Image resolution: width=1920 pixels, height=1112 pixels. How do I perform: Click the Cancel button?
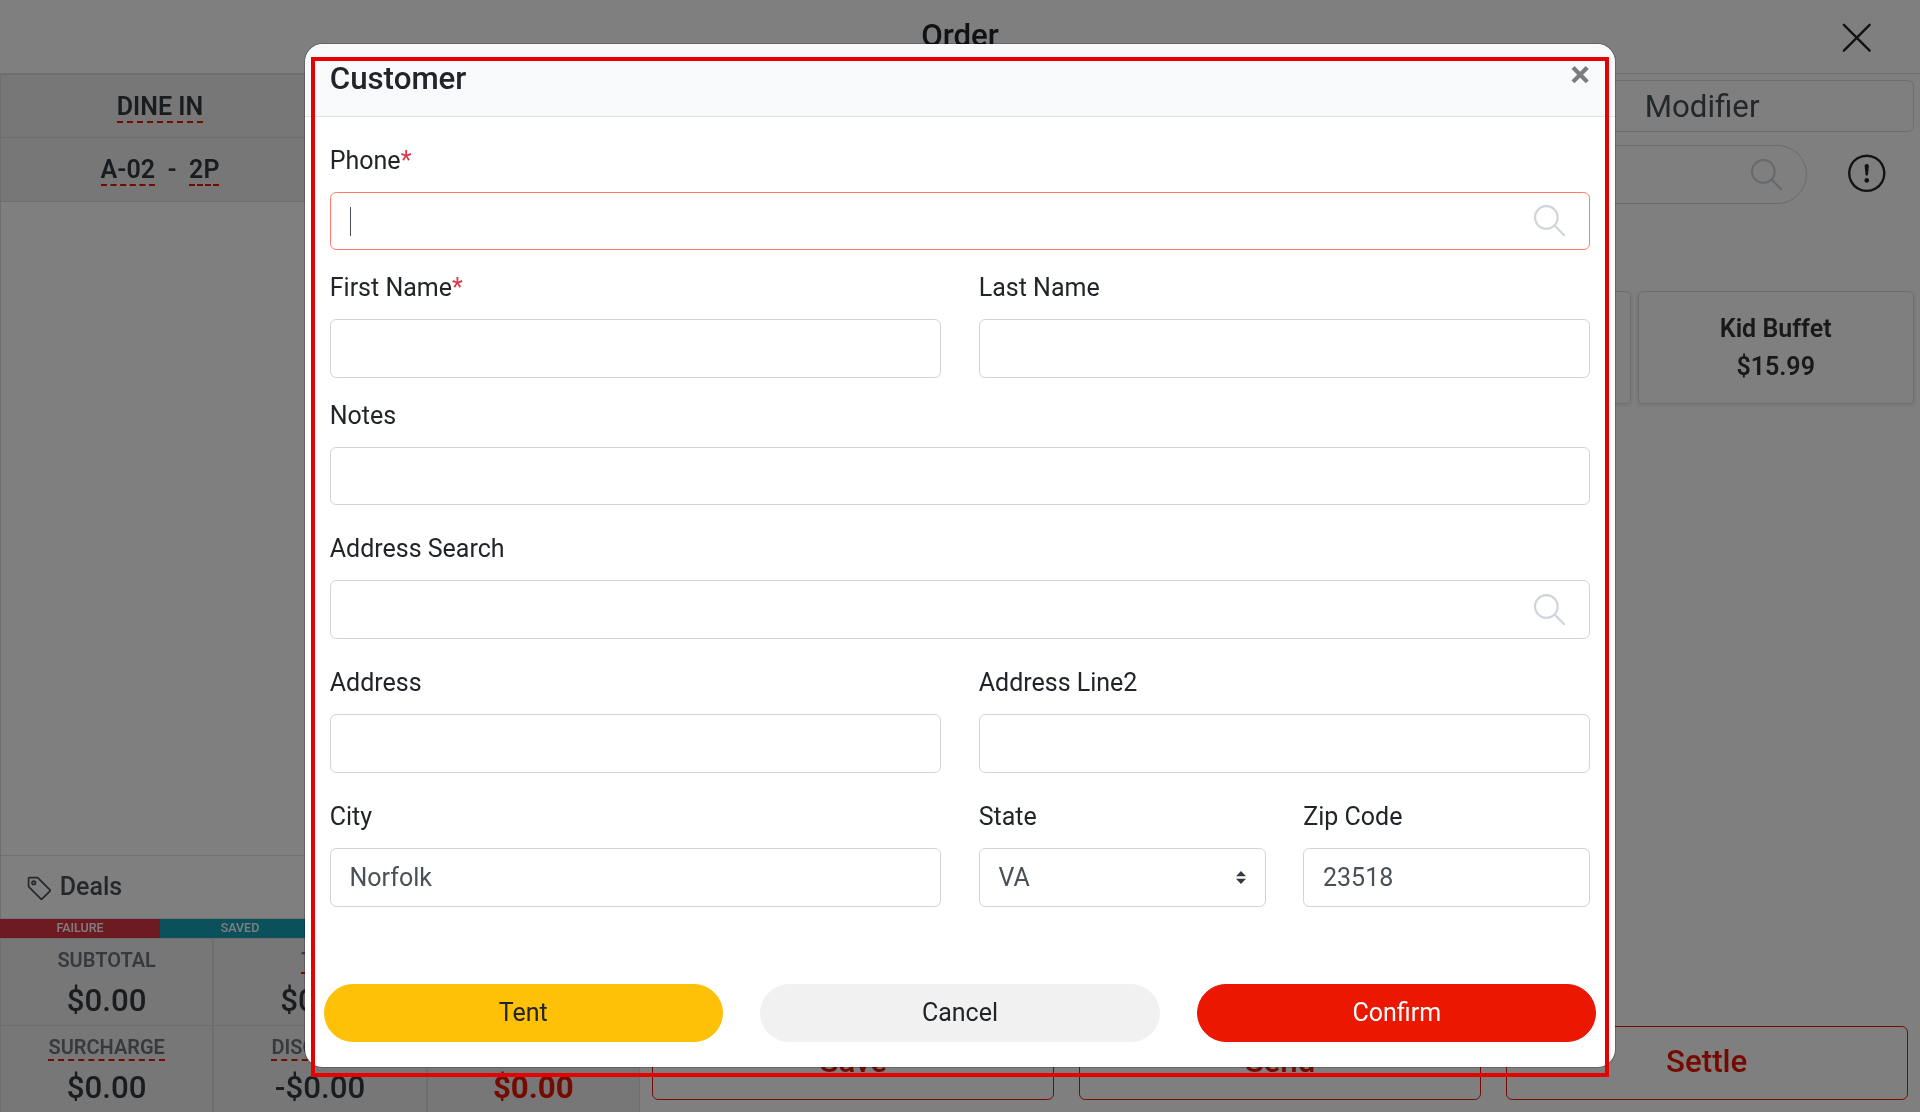click(x=960, y=1012)
